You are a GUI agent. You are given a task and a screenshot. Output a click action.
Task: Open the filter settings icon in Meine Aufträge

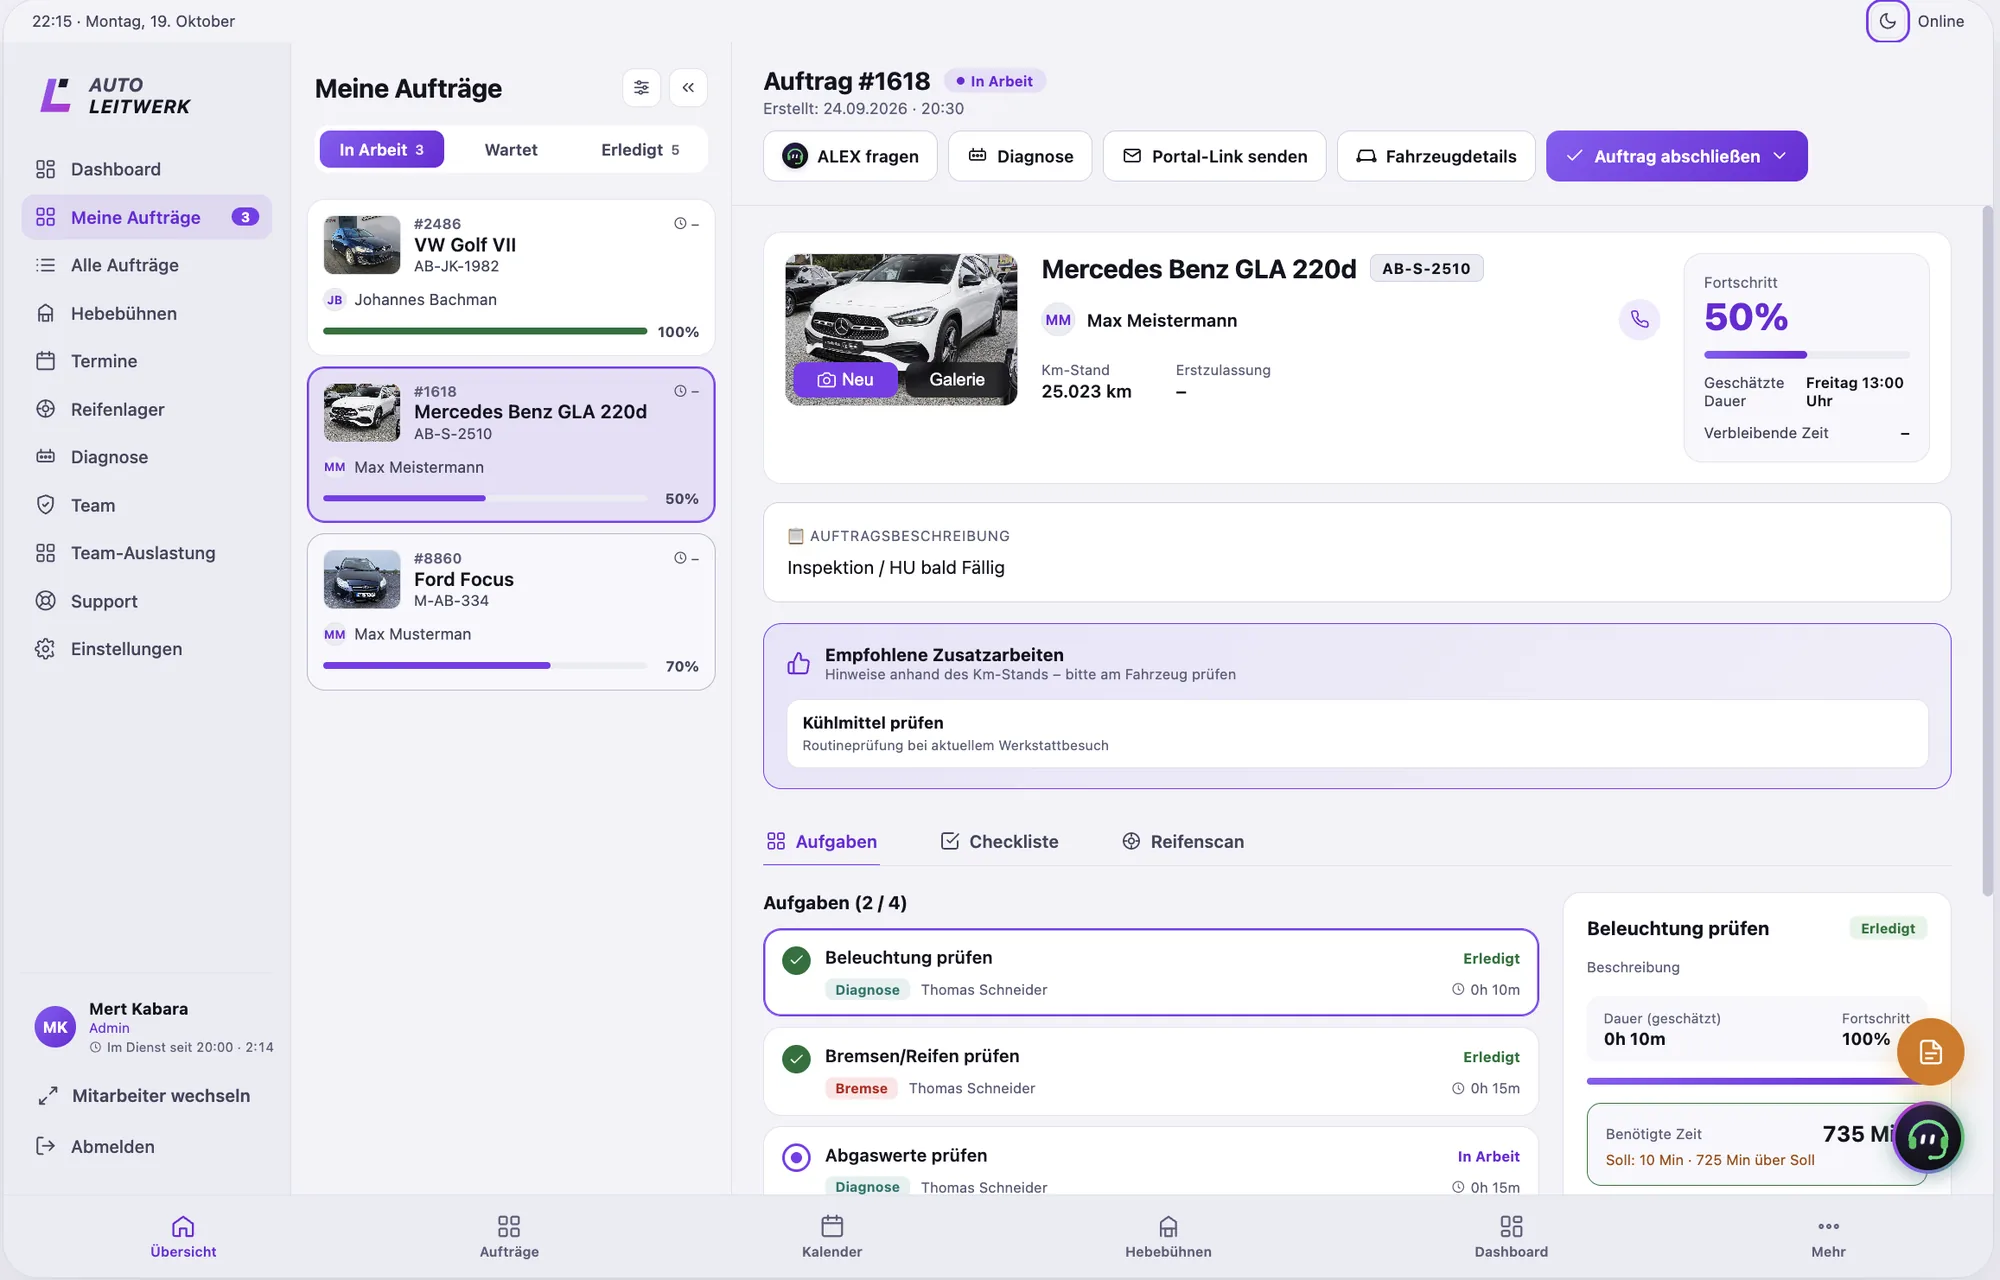[x=641, y=88]
